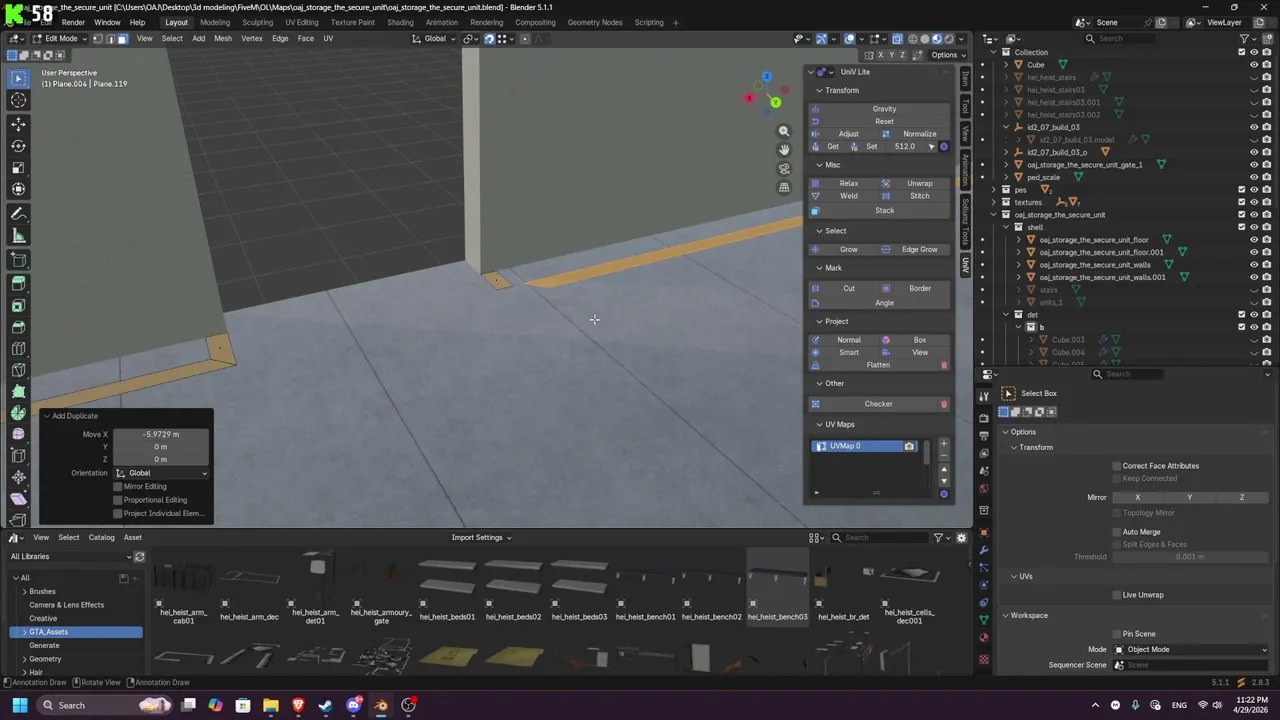The image size is (1280, 720).
Task: Click the Gravity button in UniV Lite
Action: (x=879, y=109)
